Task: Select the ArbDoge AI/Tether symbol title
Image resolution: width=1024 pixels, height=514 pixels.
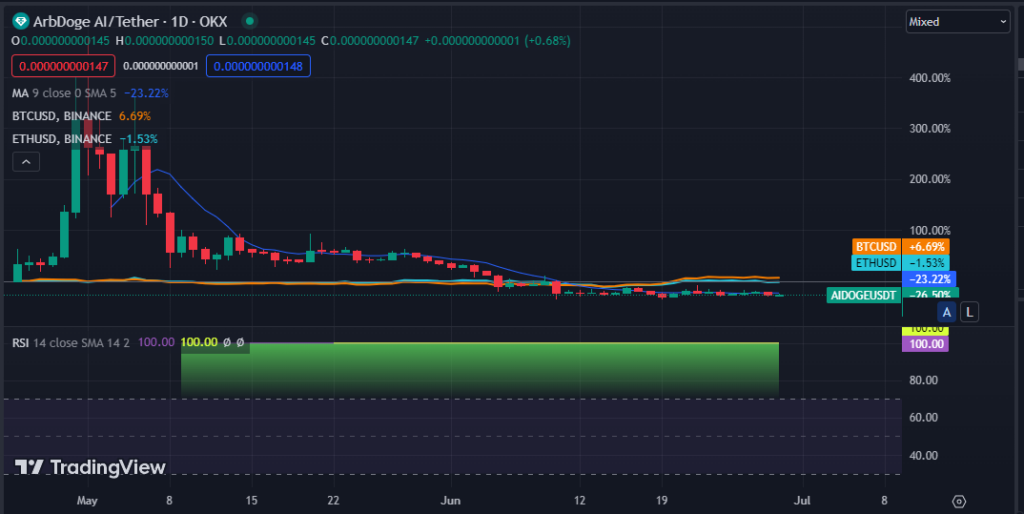Action: [130, 22]
